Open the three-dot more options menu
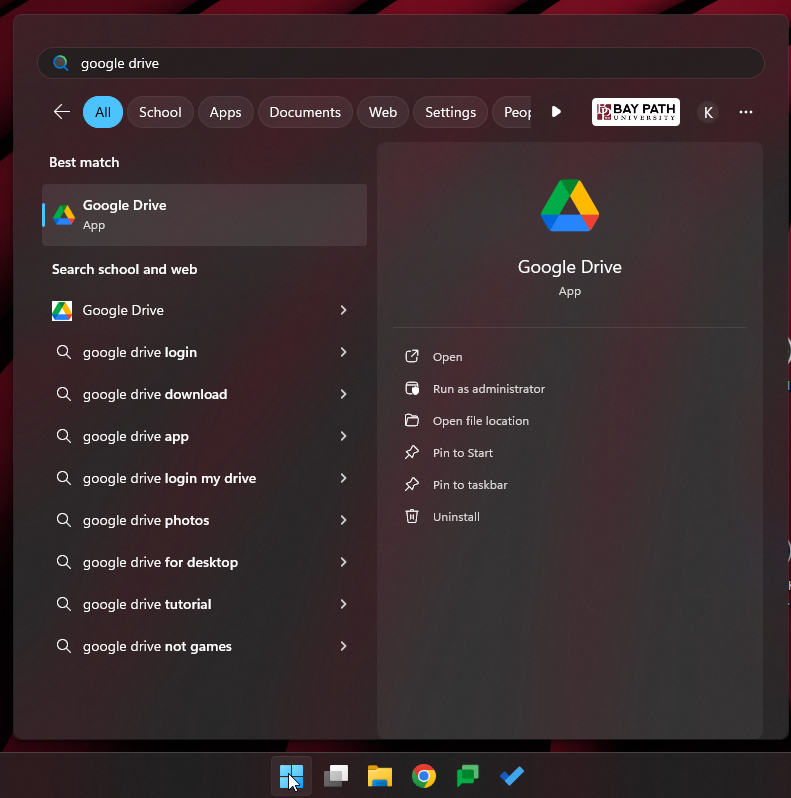This screenshot has height=798, width=791. [x=745, y=112]
